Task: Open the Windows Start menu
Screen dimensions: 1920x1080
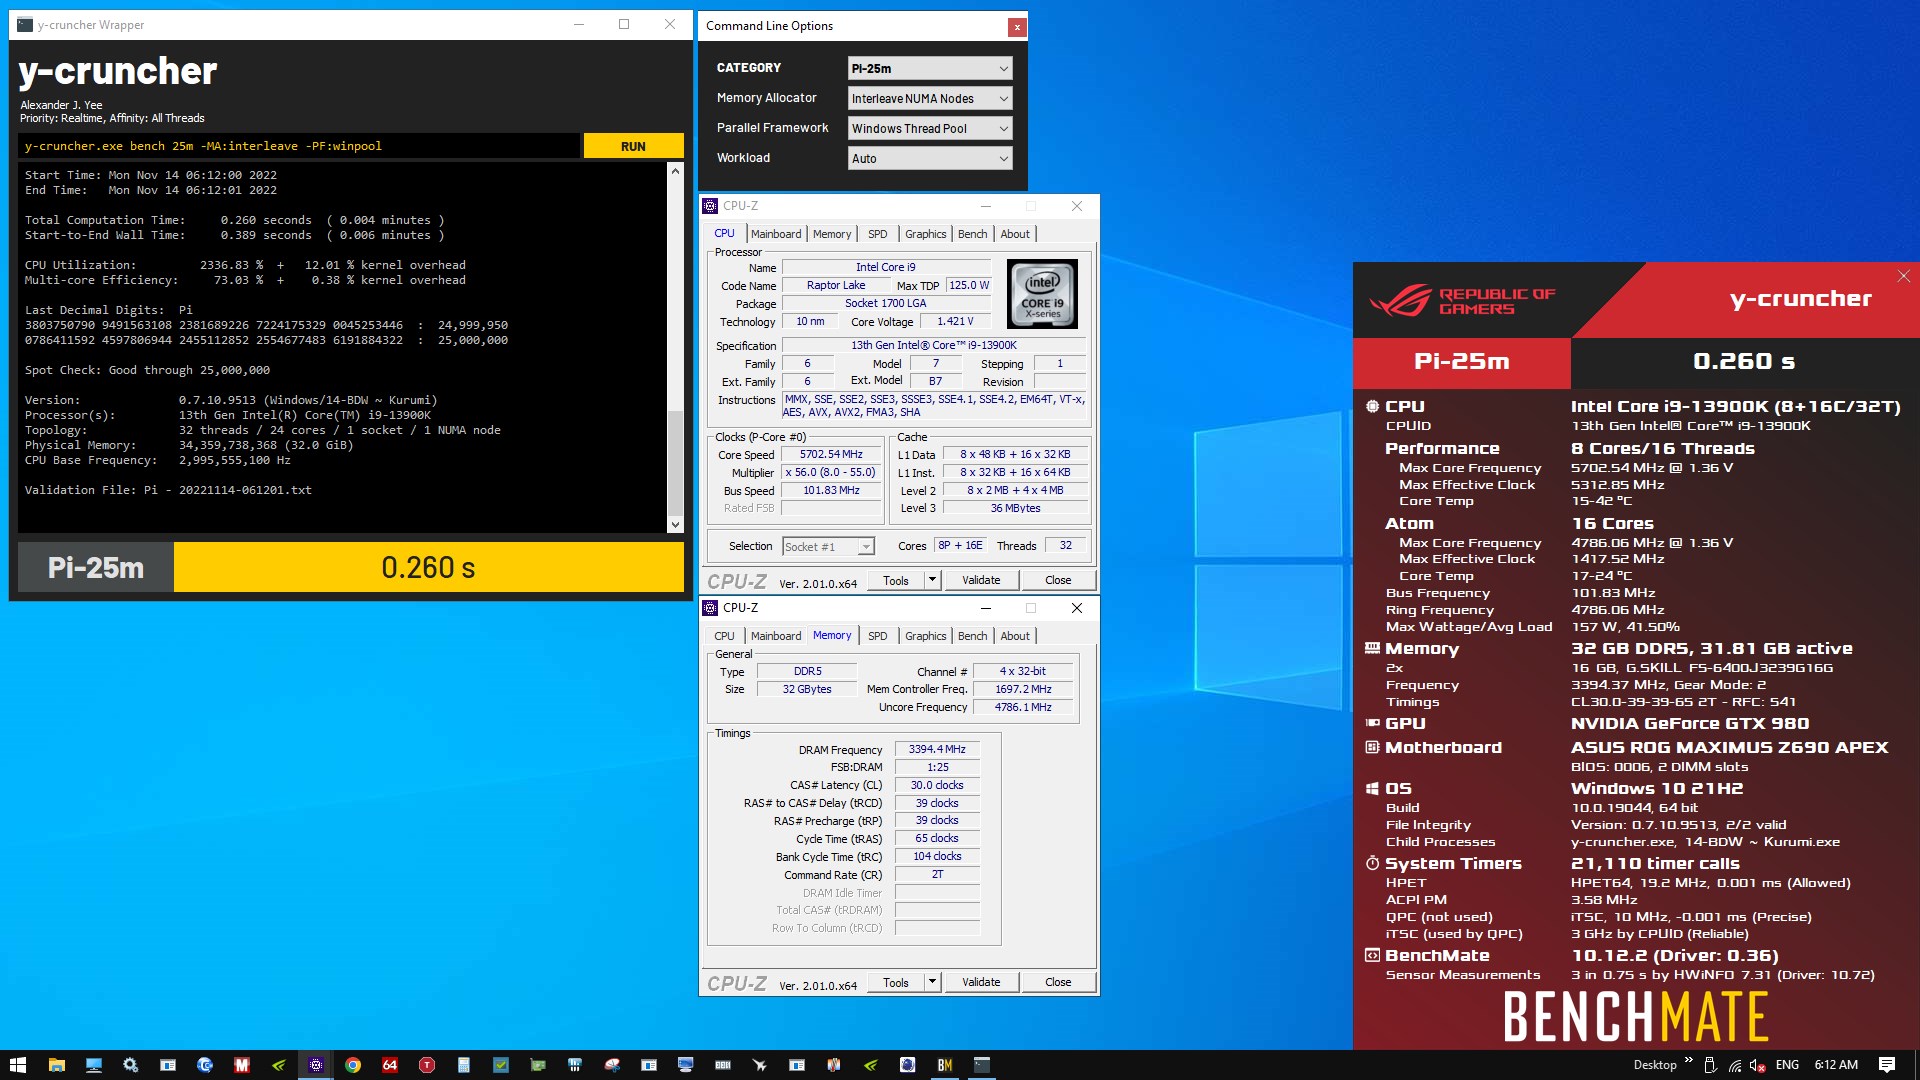Action: pyautogui.click(x=18, y=1065)
